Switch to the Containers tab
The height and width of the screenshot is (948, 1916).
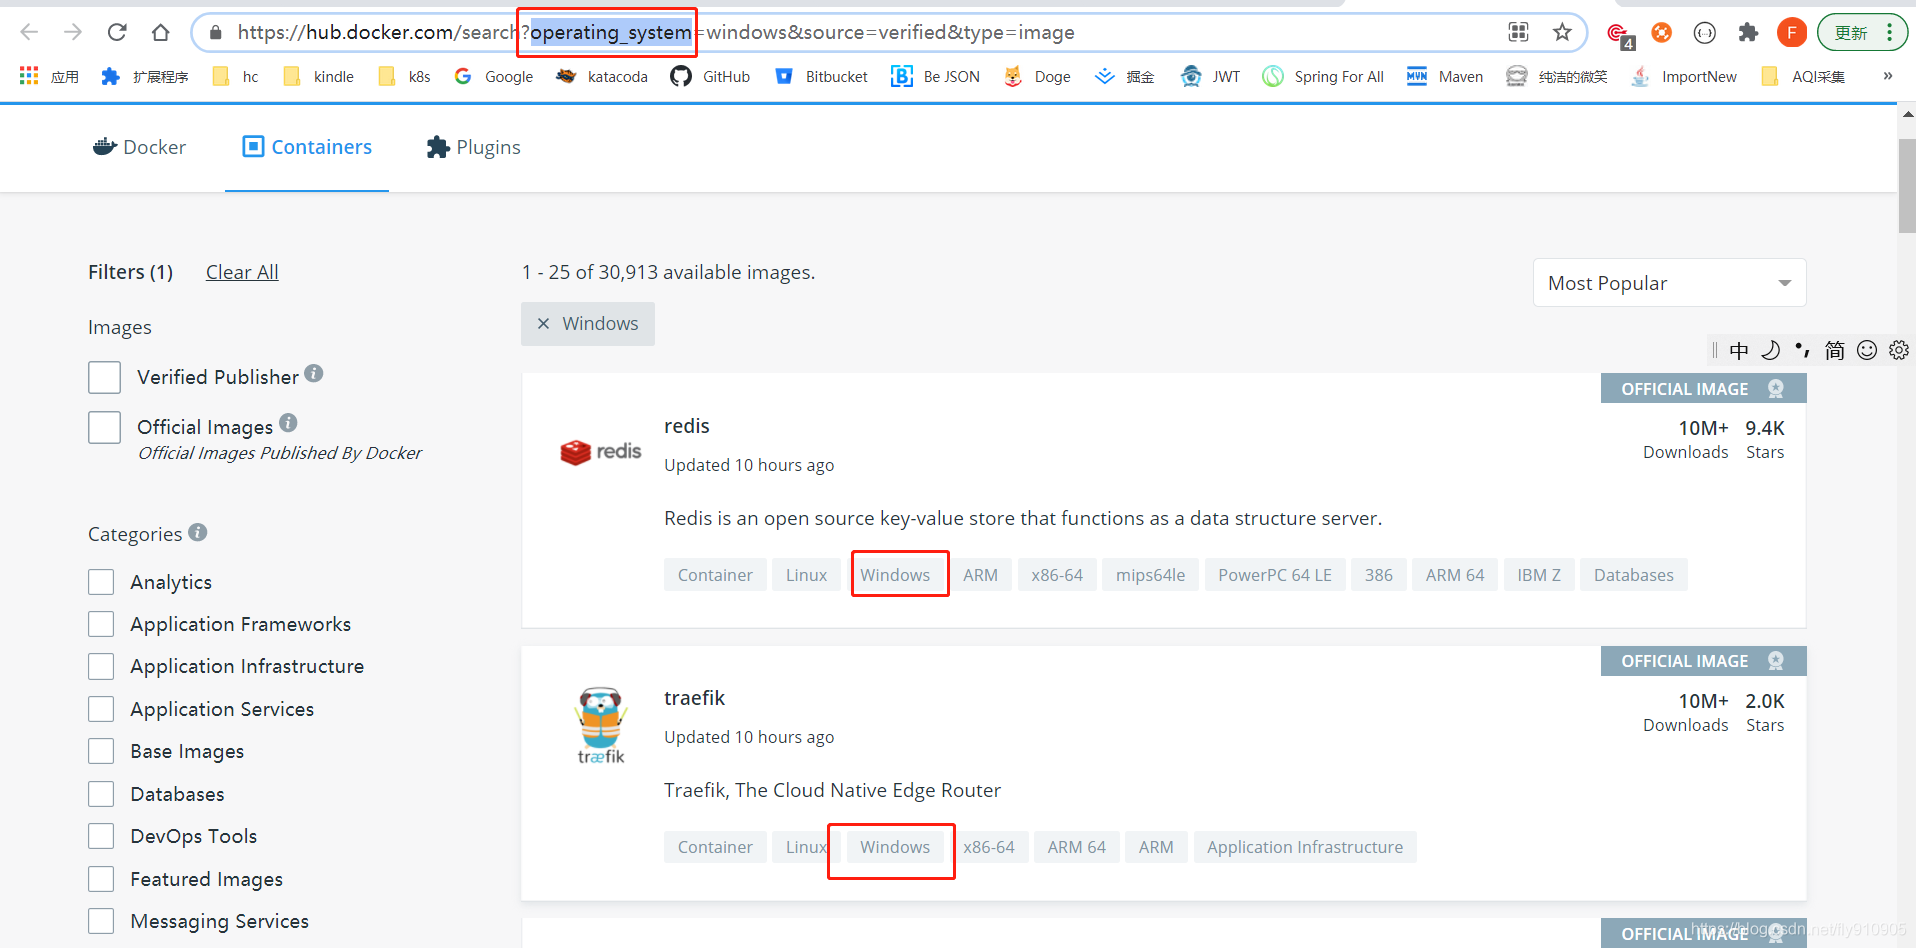[x=307, y=147]
